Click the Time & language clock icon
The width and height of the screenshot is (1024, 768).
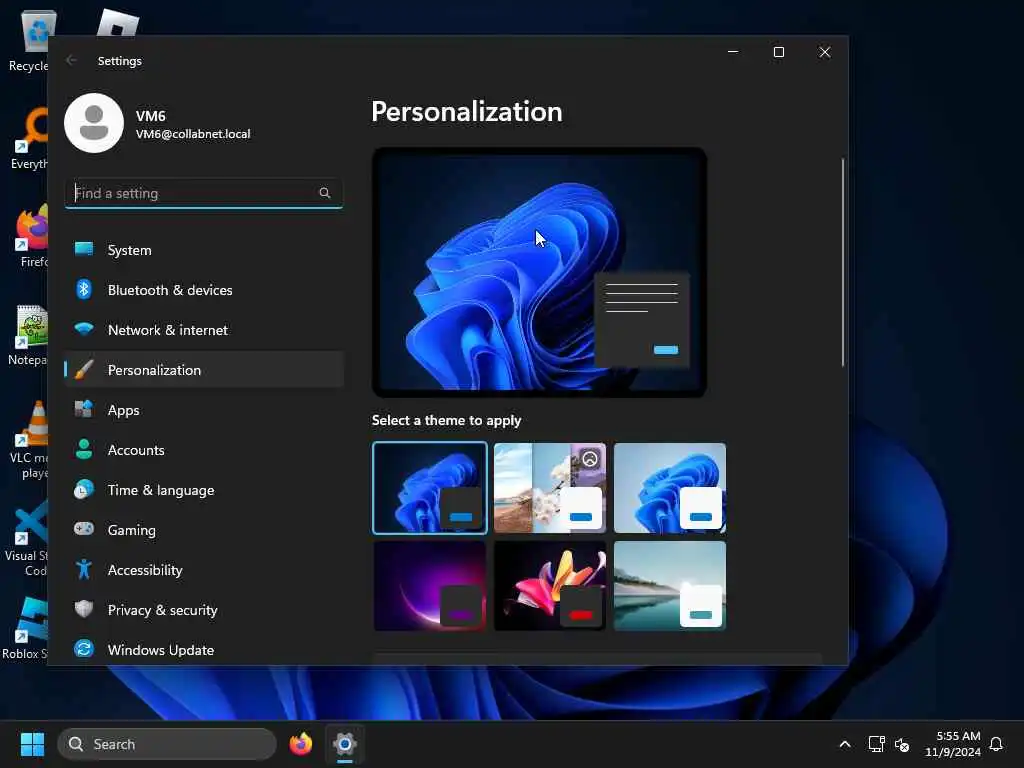84,489
